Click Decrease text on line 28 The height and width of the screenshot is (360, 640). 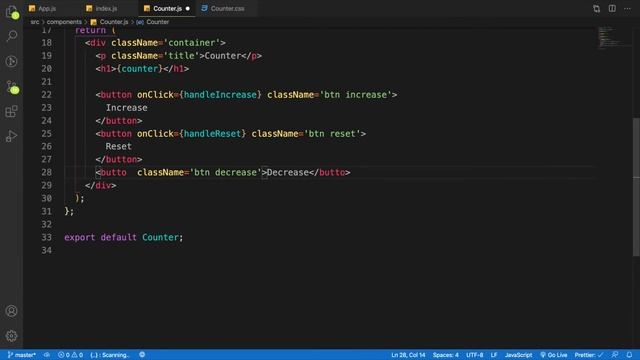pyautogui.click(x=287, y=172)
